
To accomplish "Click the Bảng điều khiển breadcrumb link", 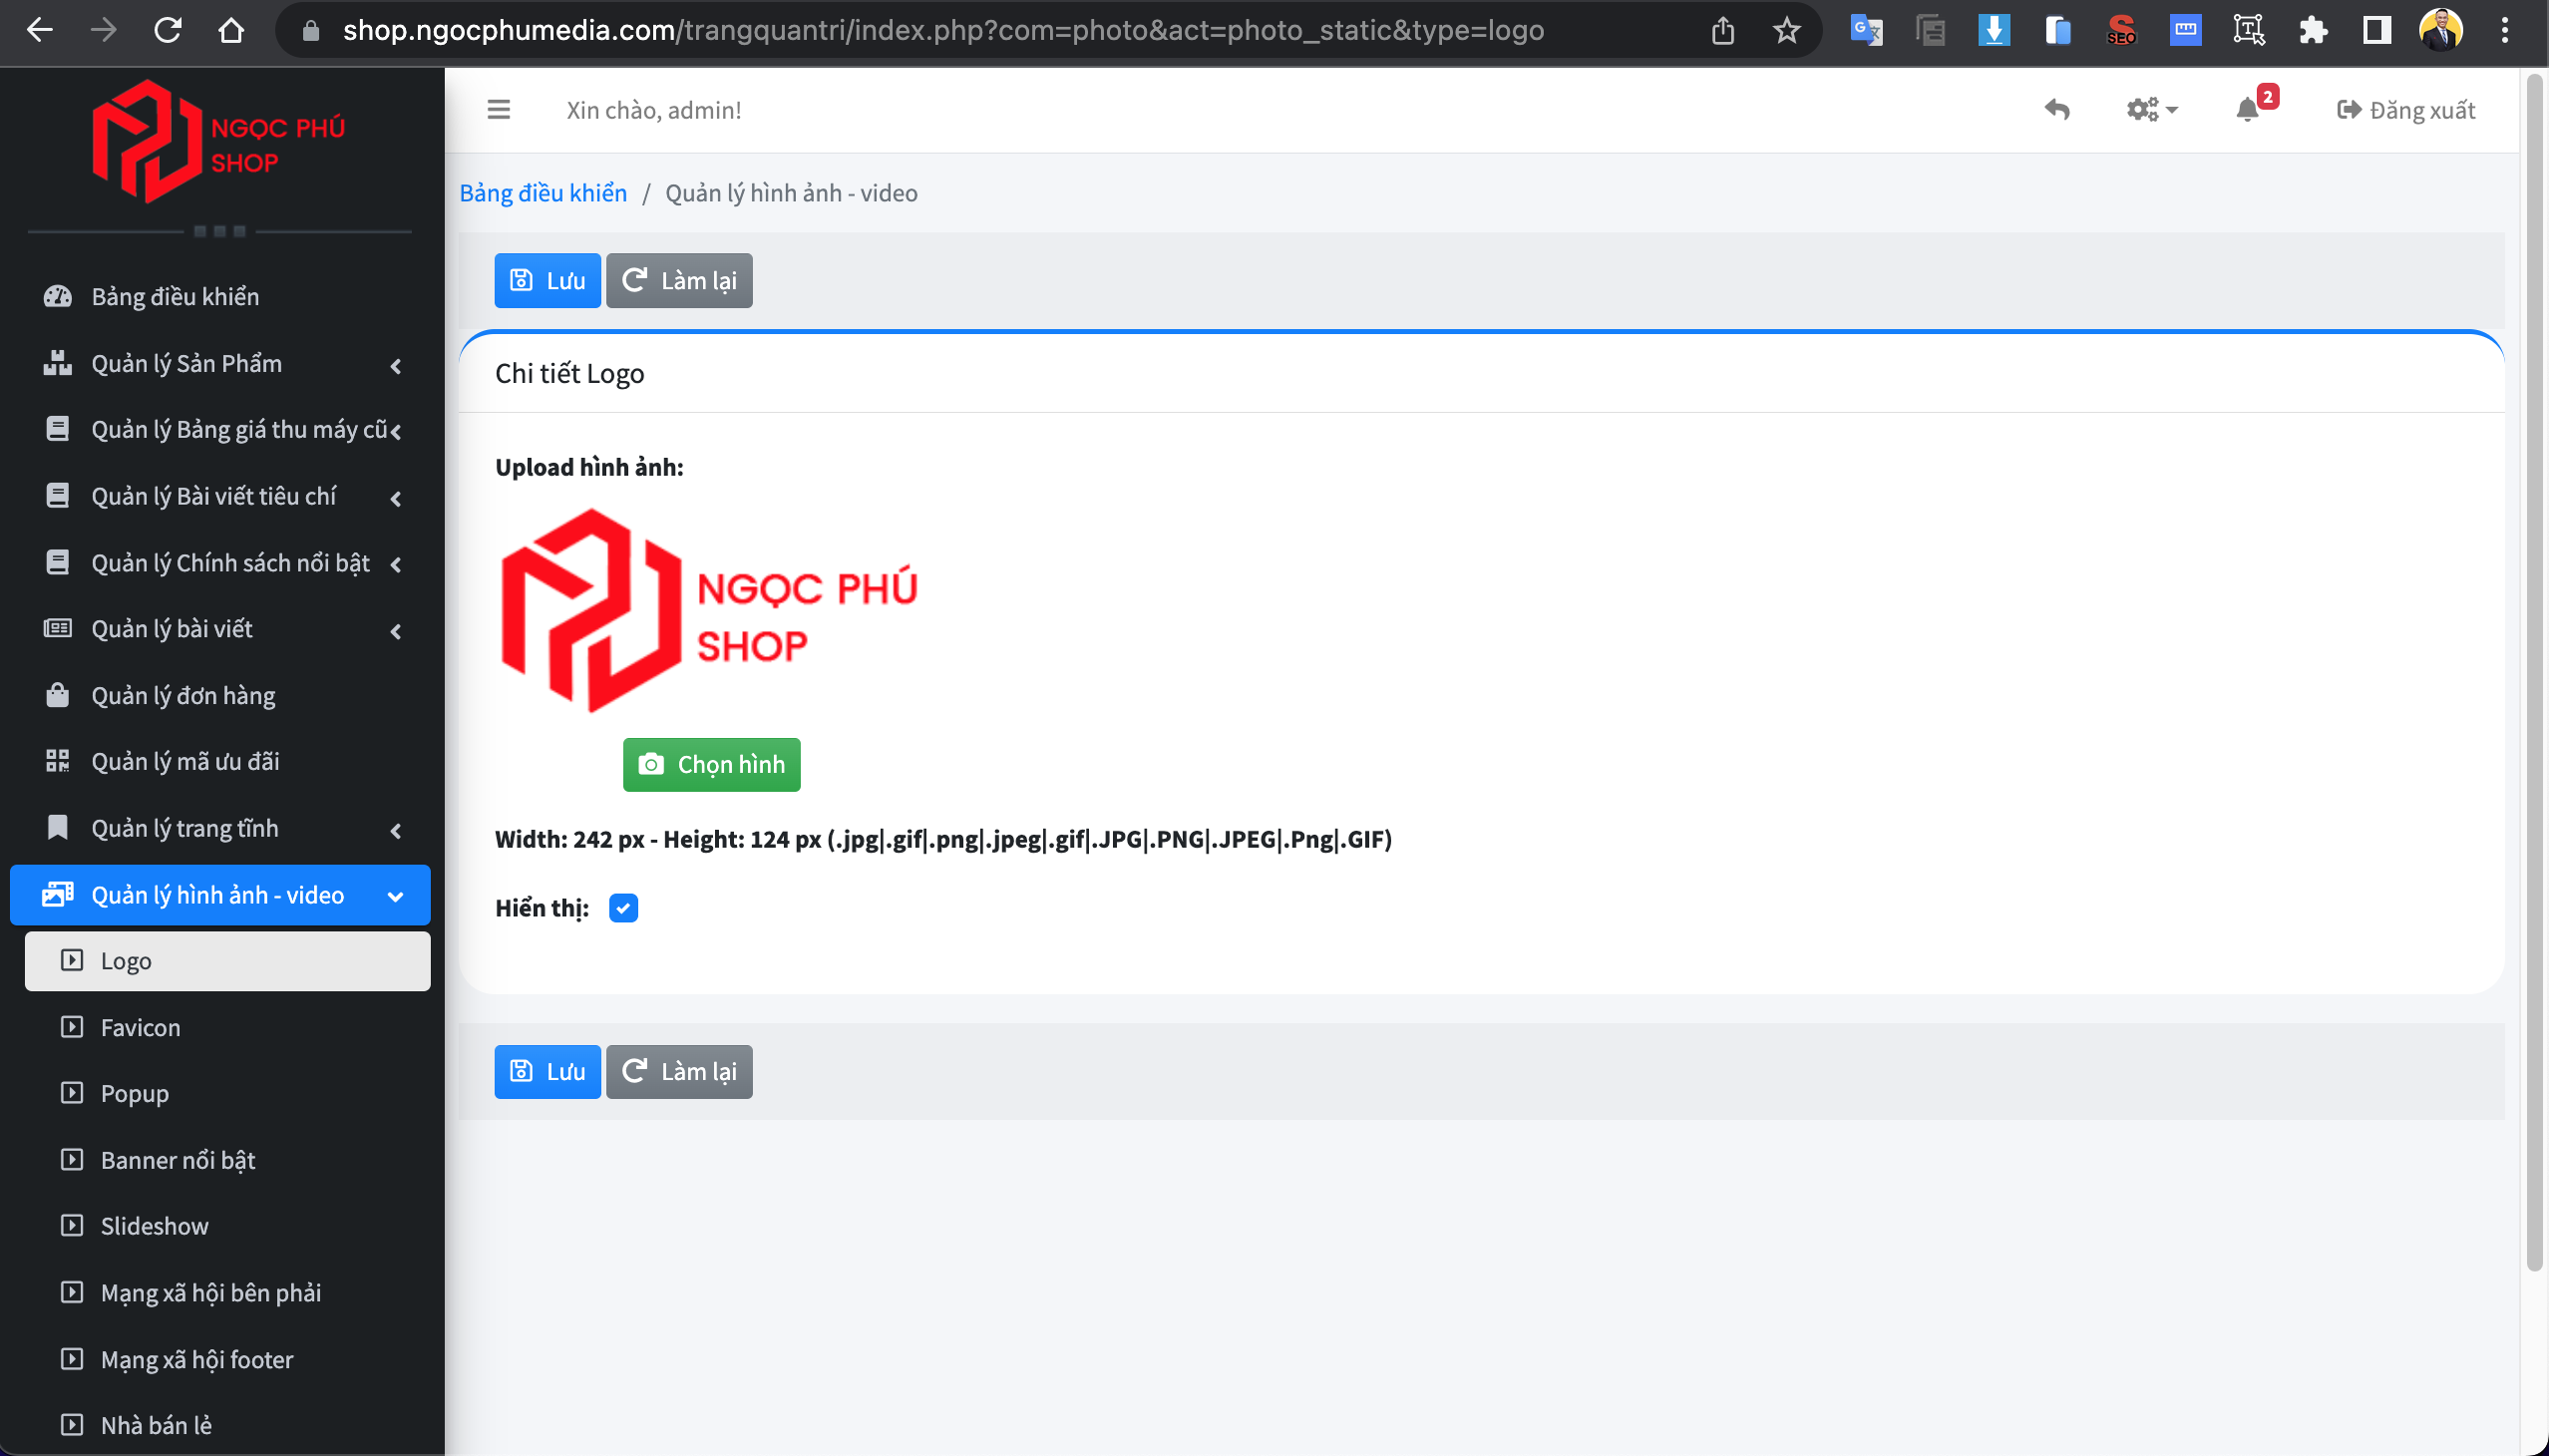I will coord(543,193).
